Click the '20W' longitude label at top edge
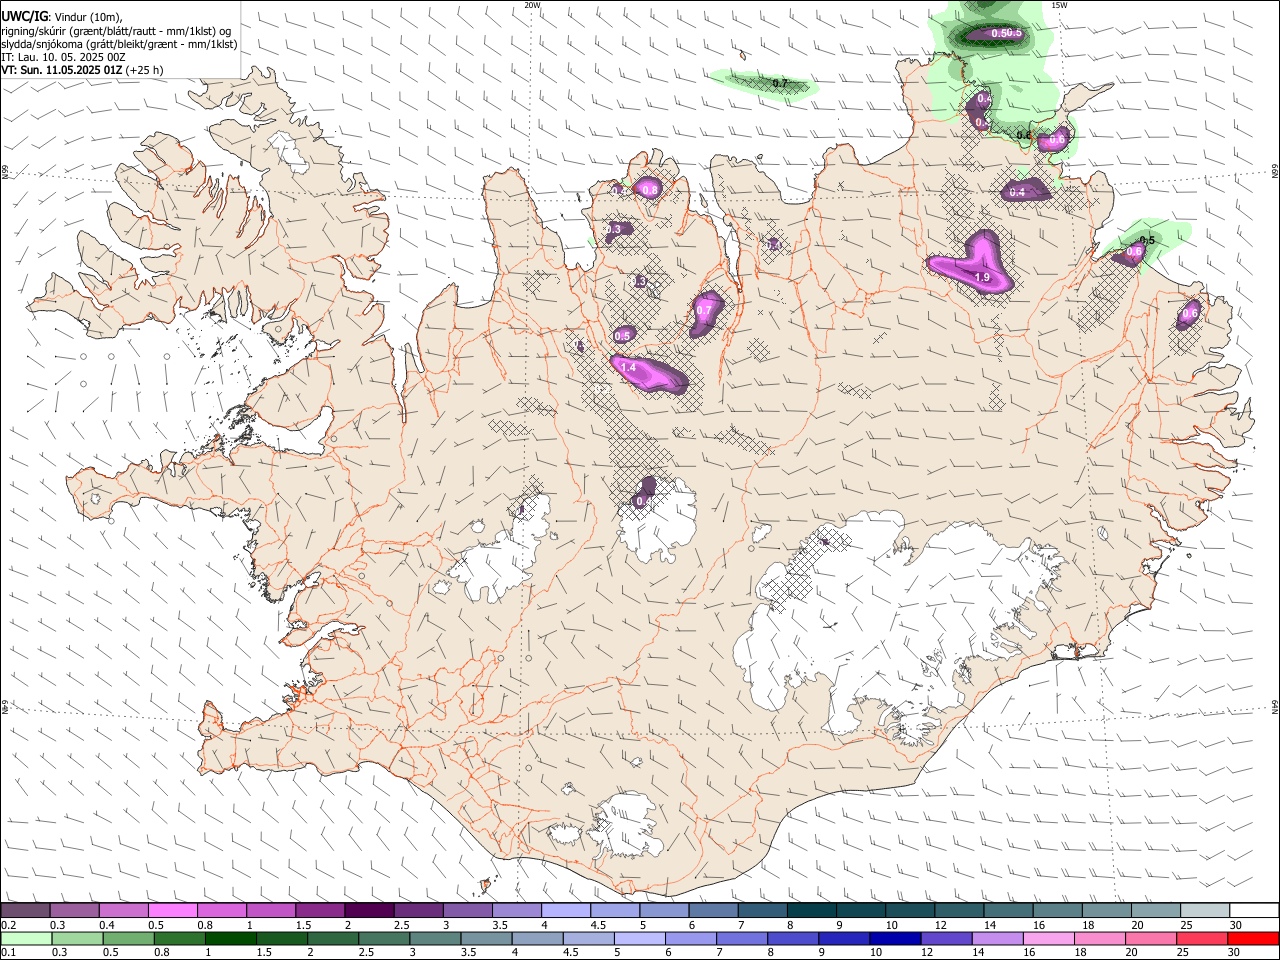The image size is (1280, 960). [532, 5]
